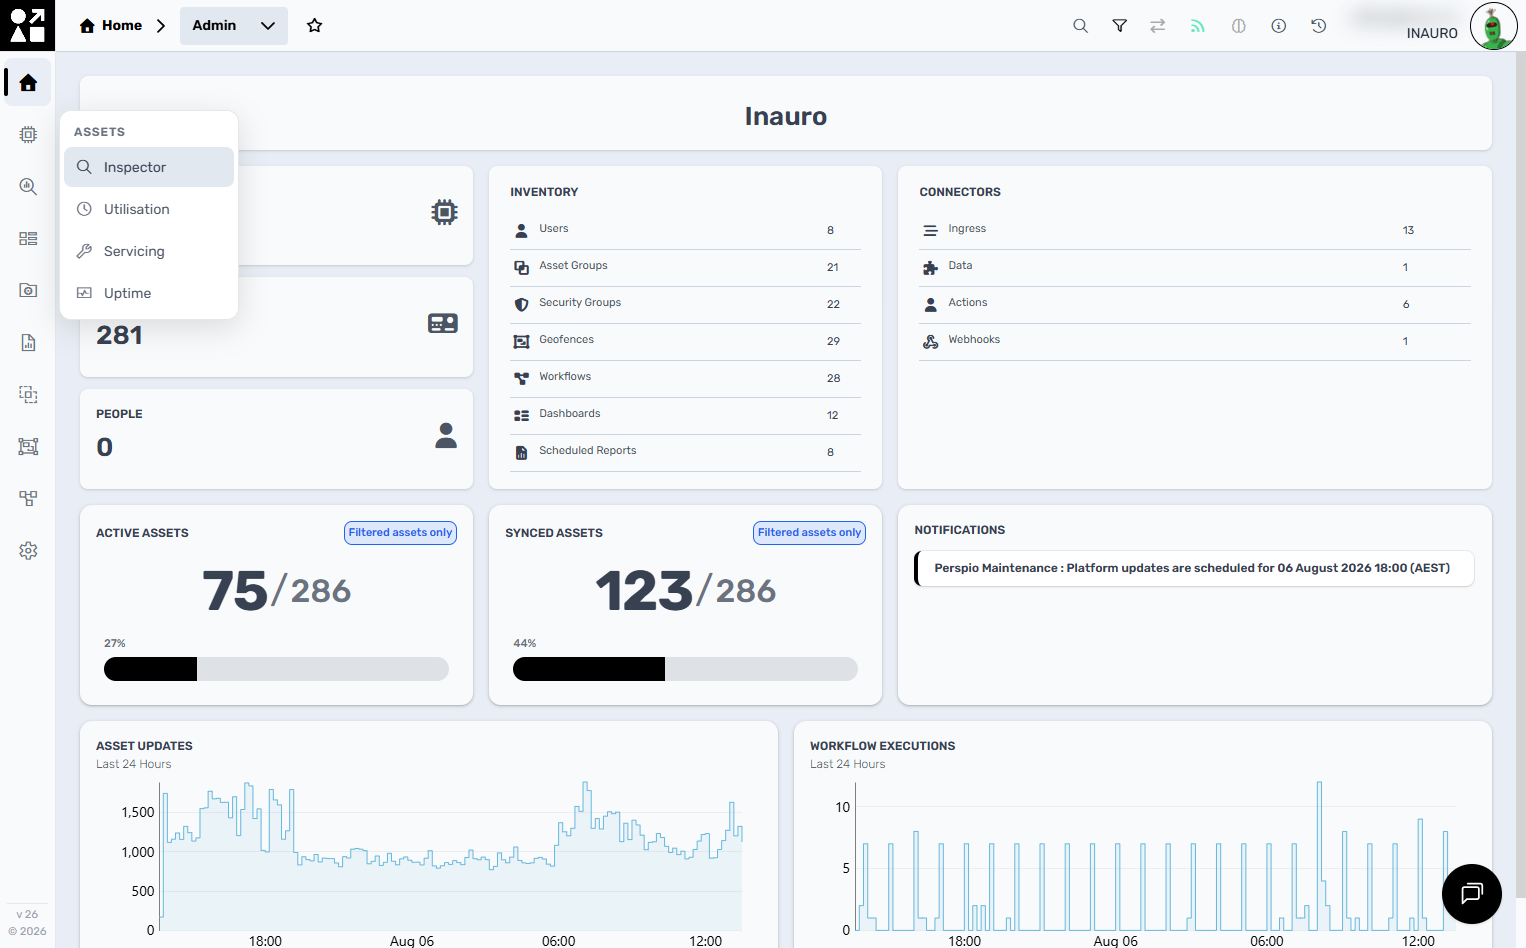The height and width of the screenshot is (948, 1526).
Task: Open the Home sidebar icon
Action: coord(28,83)
